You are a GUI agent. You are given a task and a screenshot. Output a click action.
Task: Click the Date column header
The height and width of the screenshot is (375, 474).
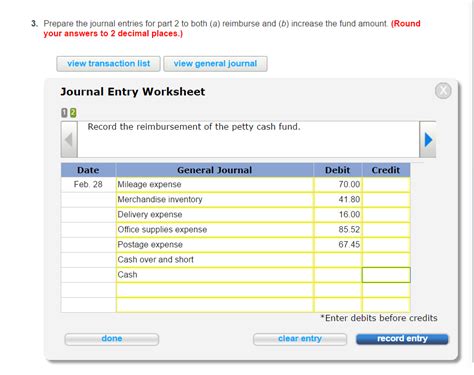(88, 170)
